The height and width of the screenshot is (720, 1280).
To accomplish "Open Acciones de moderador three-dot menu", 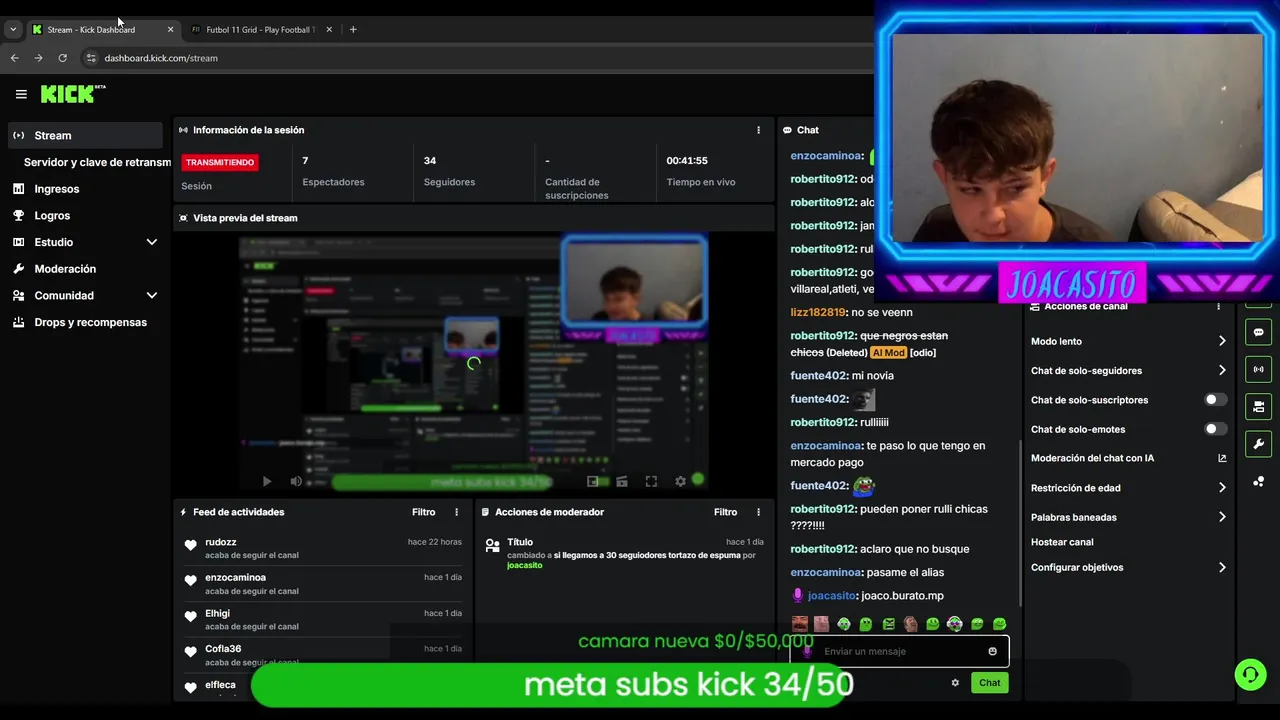I will 758,512.
